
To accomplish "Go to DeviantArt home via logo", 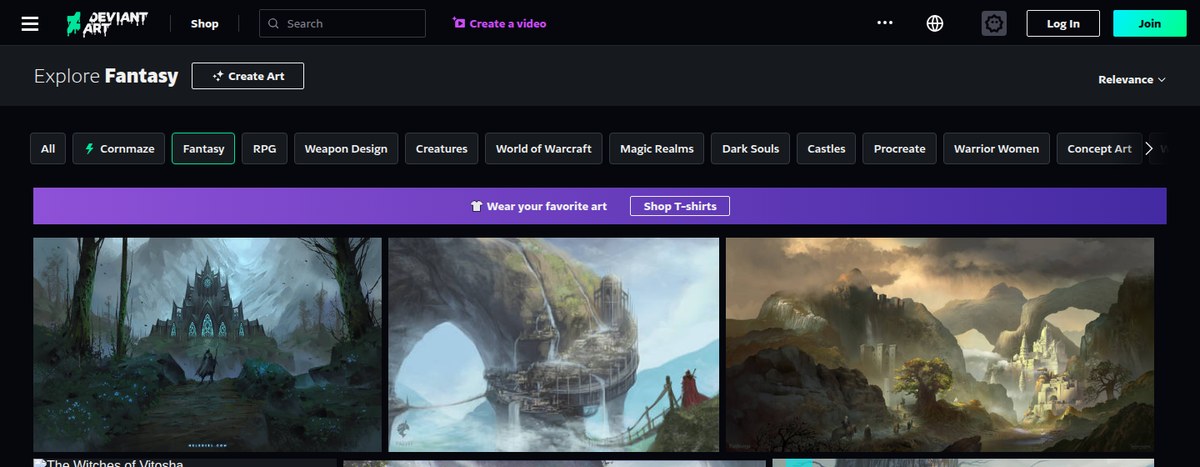I will [x=108, y=23].
